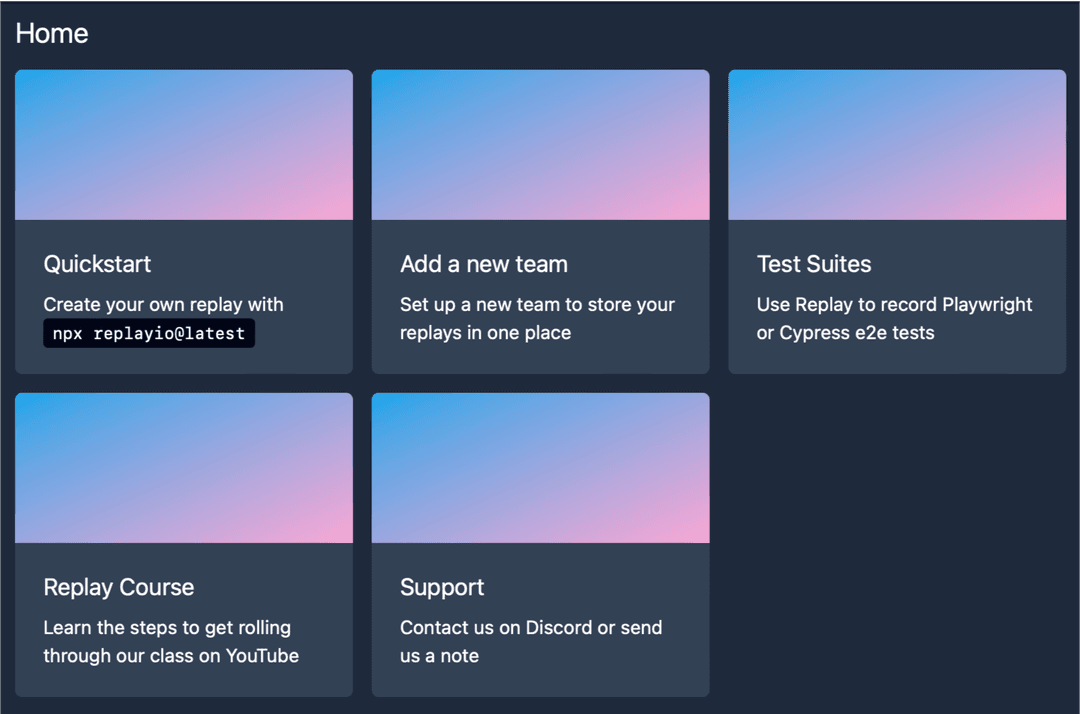Open the Add a new team card

(x=540, y=222)
